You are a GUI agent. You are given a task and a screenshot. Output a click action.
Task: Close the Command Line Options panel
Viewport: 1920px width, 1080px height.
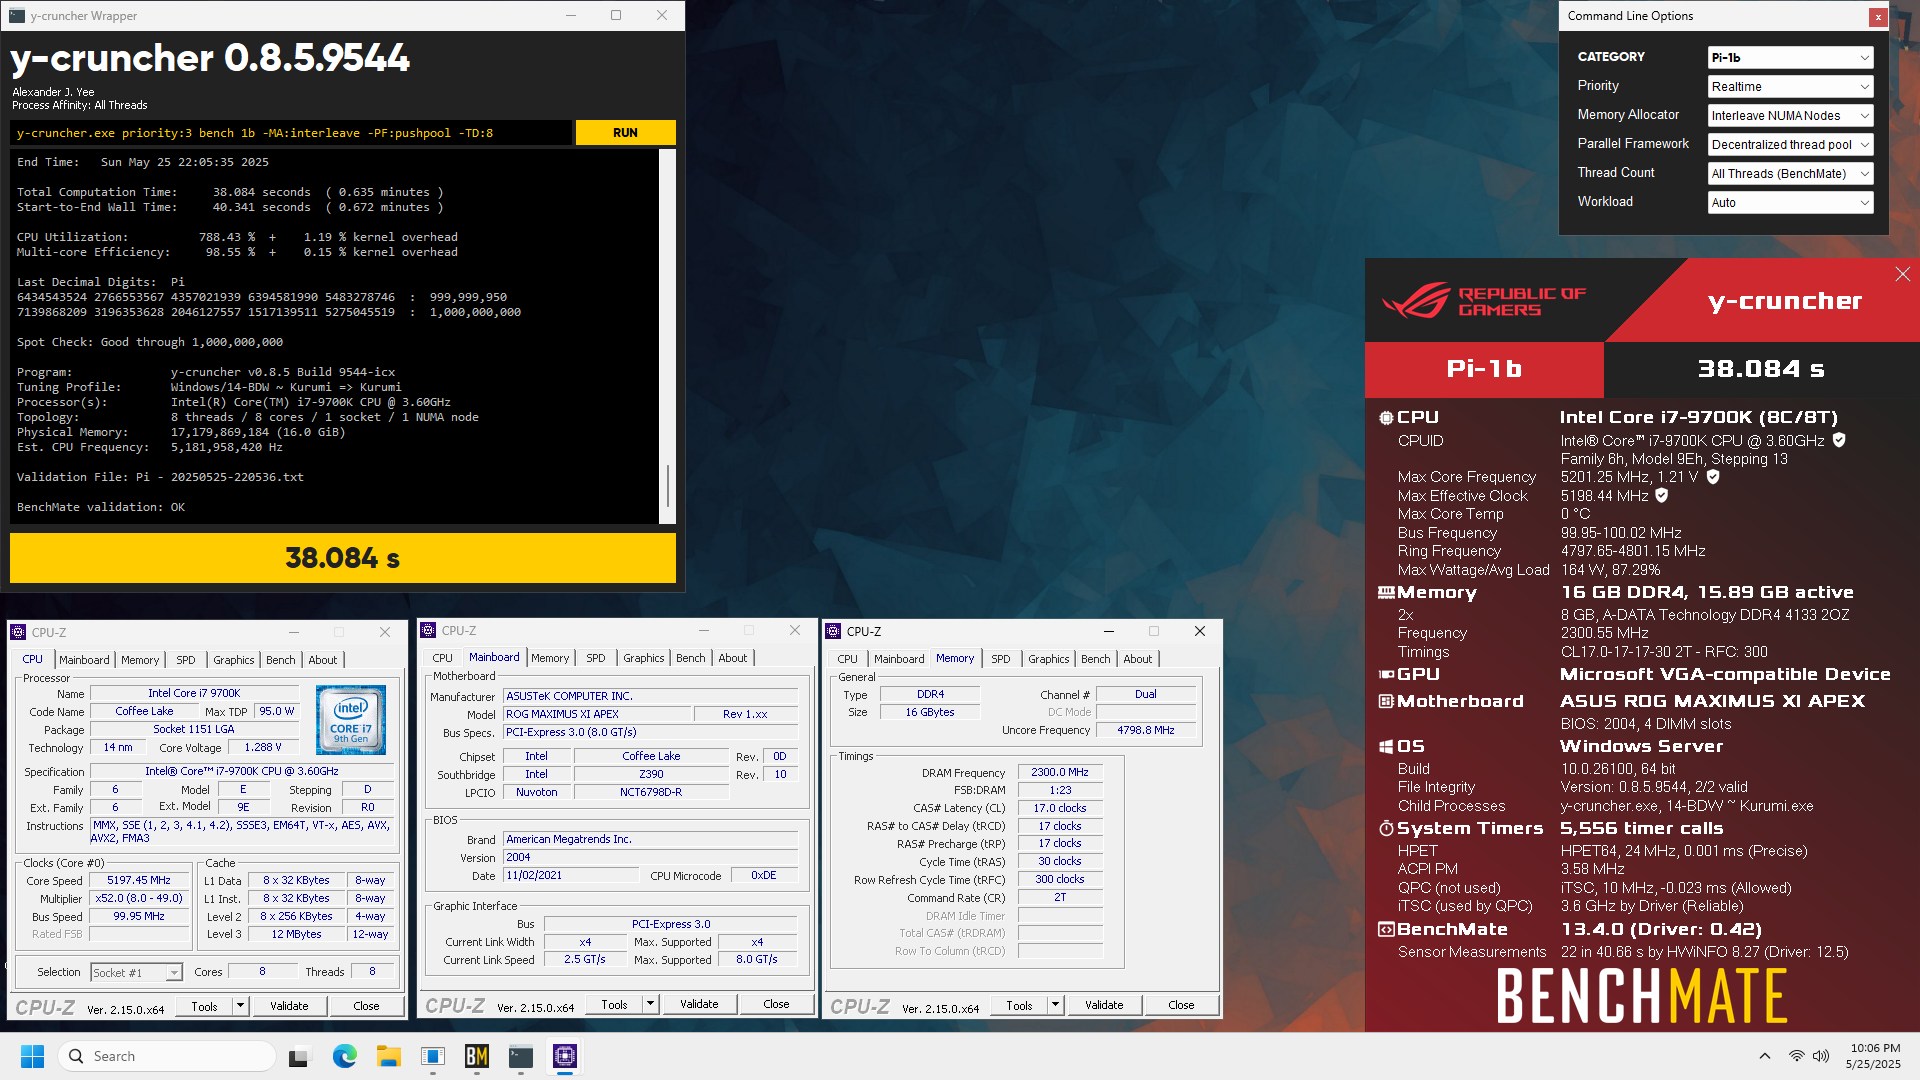pyautogui.click(x=1878, y=17)
